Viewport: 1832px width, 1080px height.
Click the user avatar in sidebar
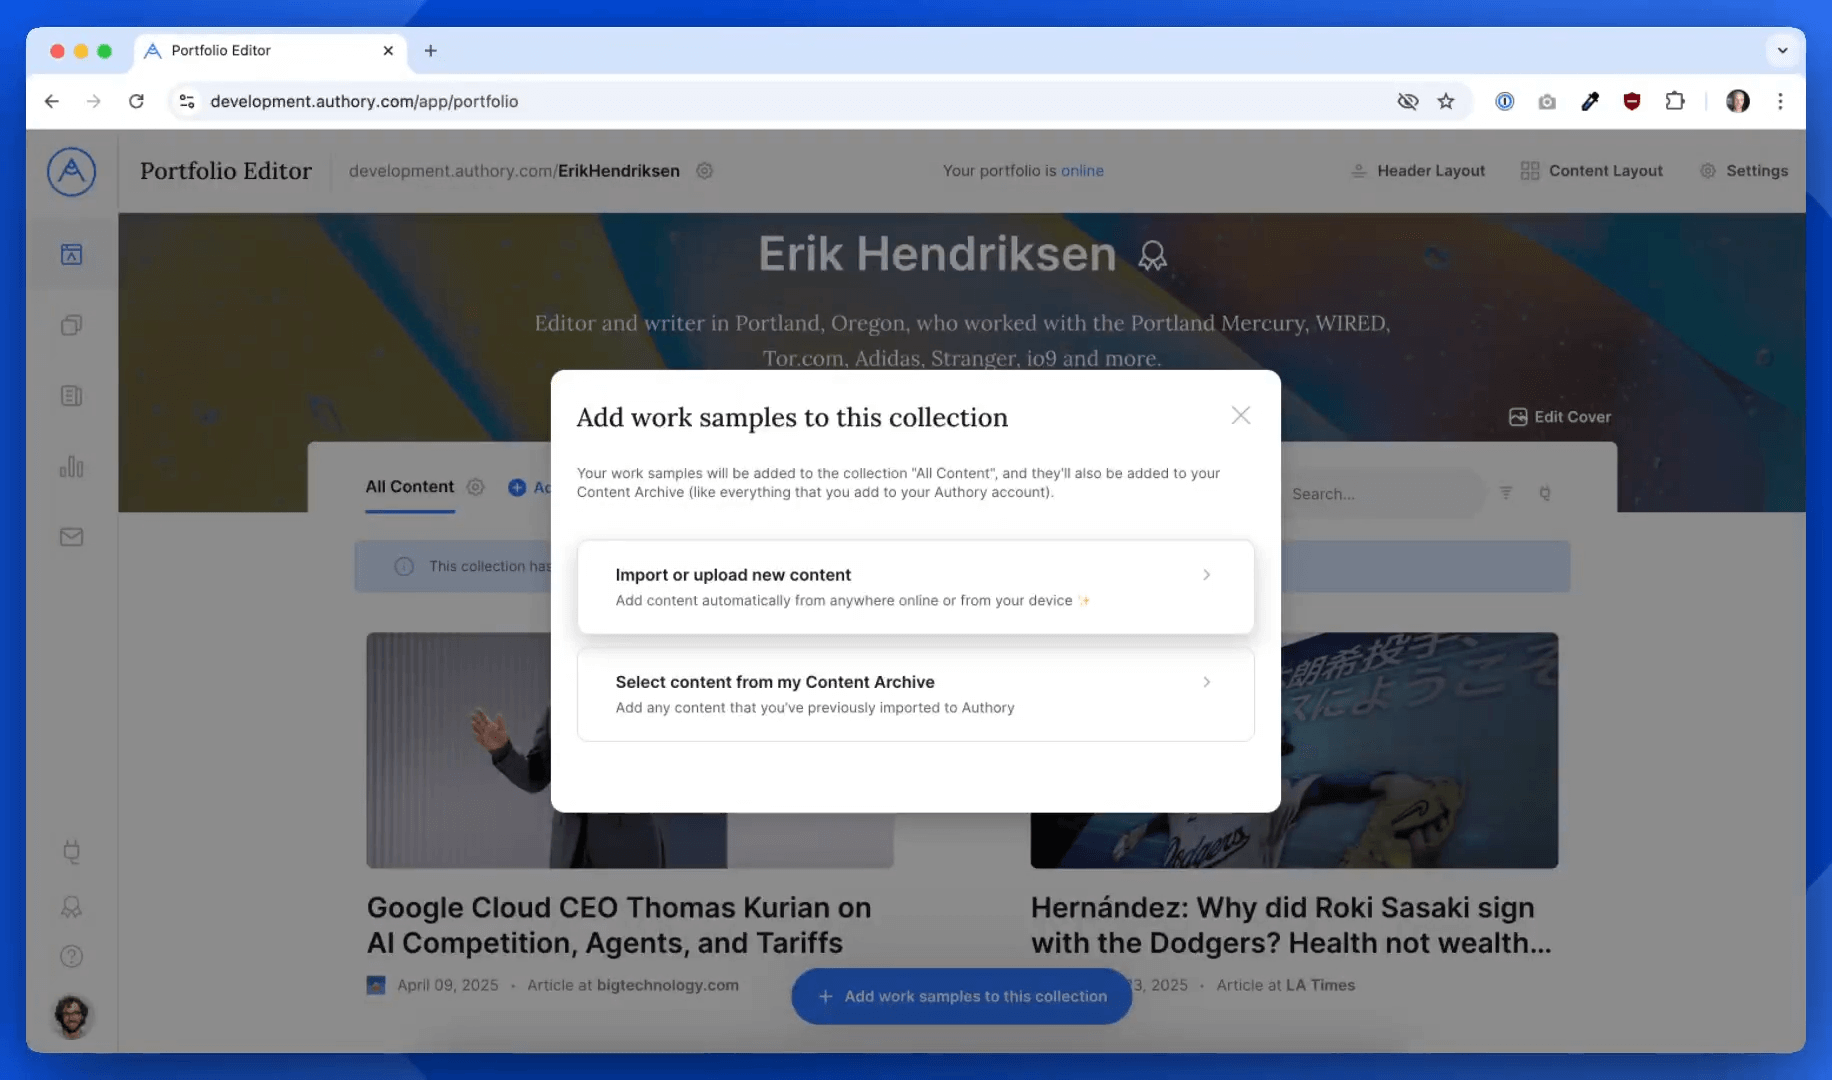click(71, 1016)
